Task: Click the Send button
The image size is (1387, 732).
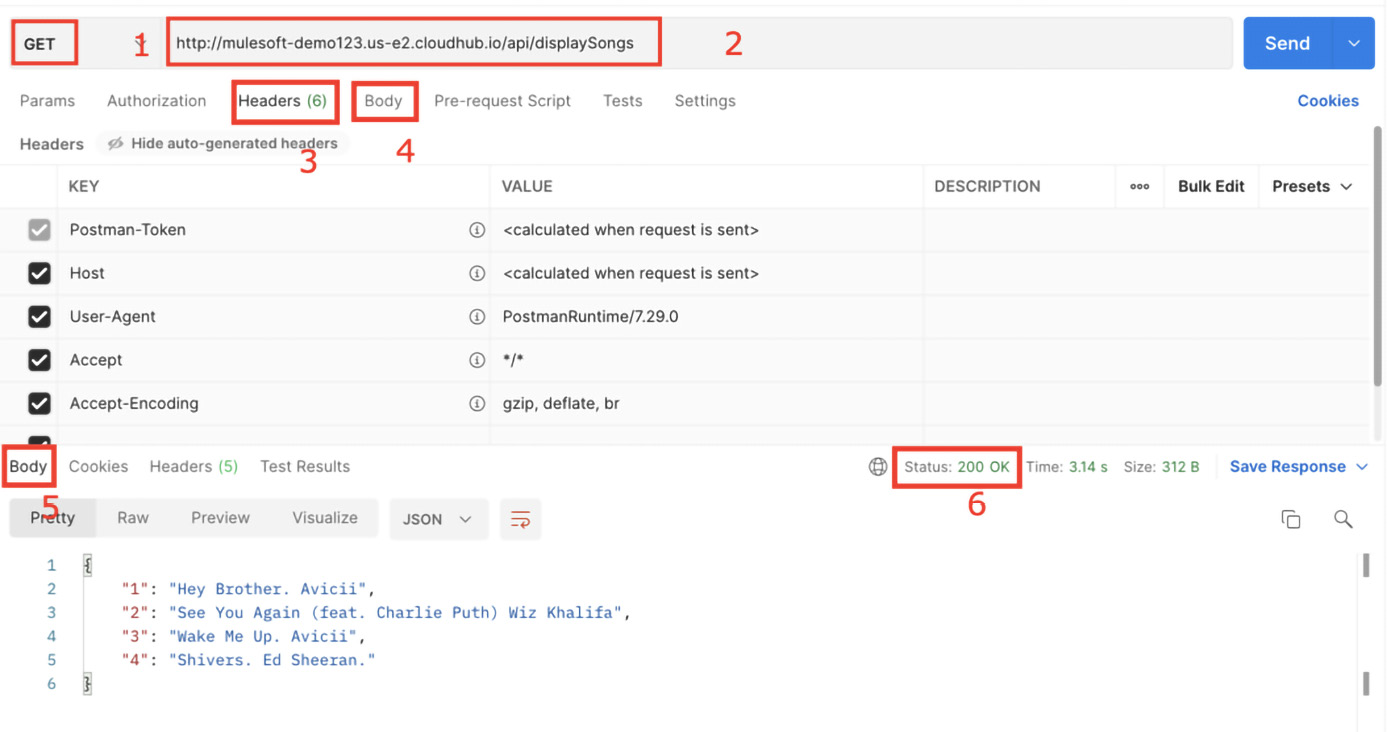Action: tap(1287, 43)
